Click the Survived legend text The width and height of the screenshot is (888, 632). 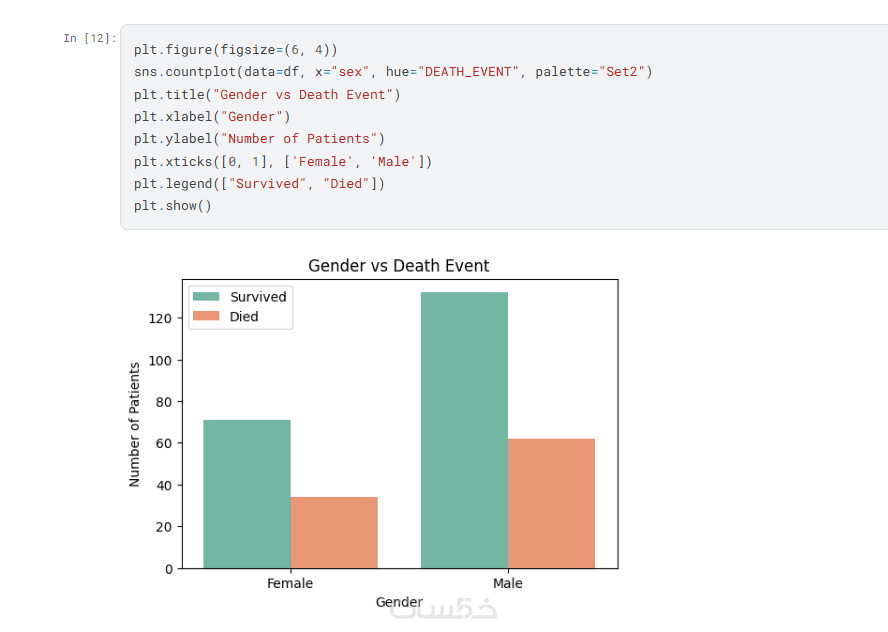258,297
